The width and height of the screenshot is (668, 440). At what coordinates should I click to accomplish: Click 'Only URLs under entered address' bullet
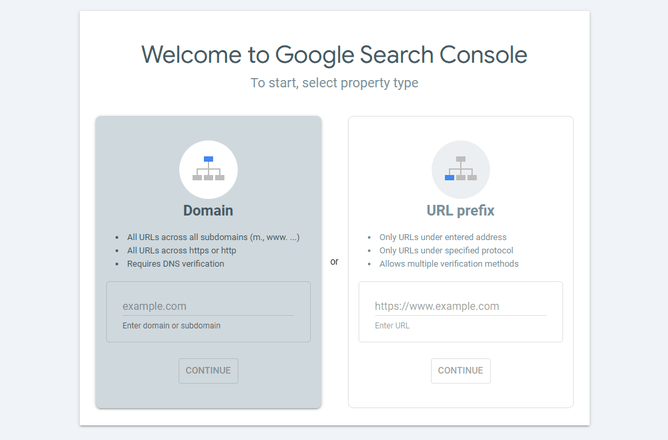click(x=442, y=237)
